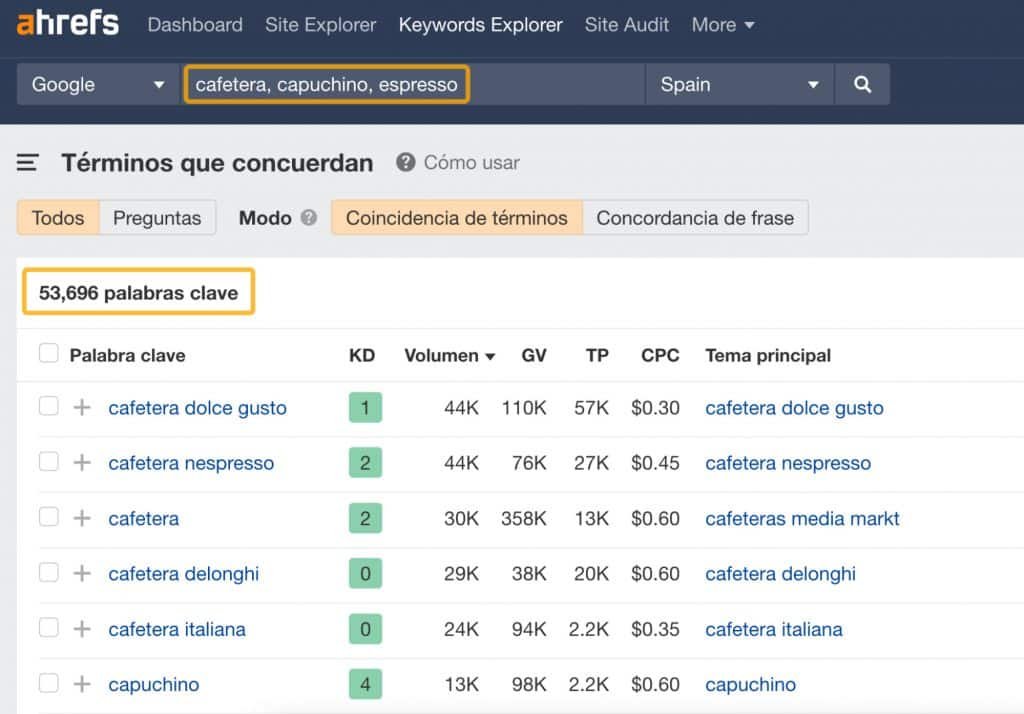Add capuchino with plus icon
The image size is (1024, 714).
tap(82, 684)
